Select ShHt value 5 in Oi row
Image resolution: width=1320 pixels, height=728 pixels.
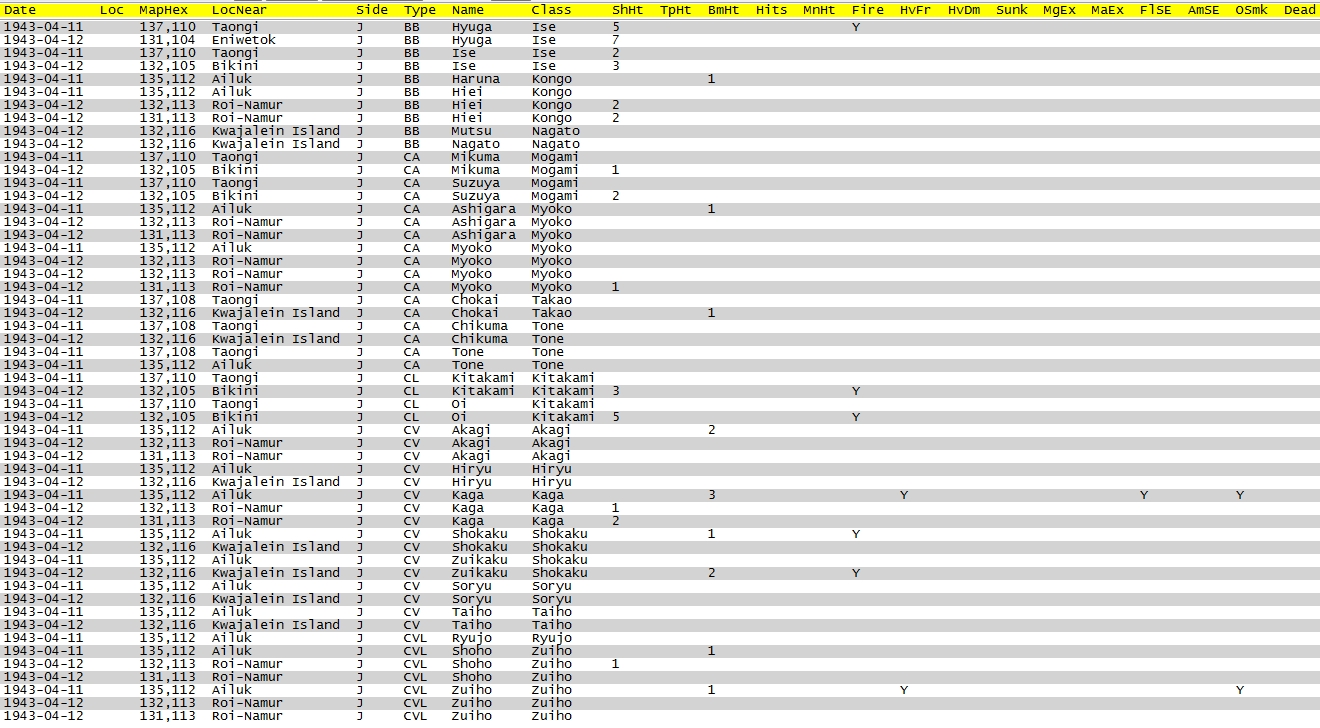616,417
